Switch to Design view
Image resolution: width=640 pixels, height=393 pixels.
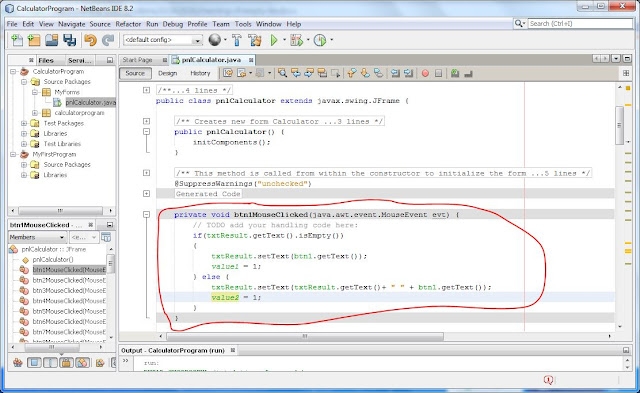pyautogui.click(x=167, y=73)
